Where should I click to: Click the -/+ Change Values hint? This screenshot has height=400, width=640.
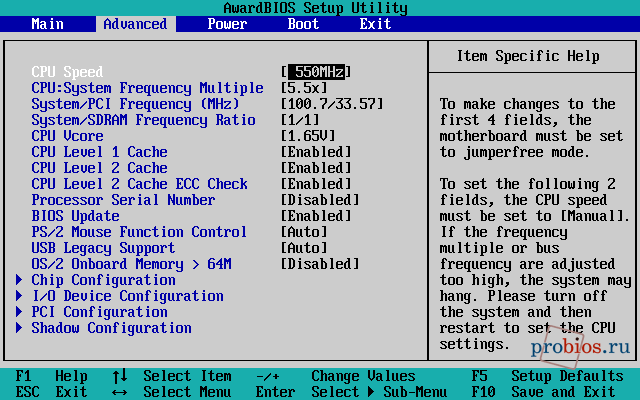click(x=336, y=376)
